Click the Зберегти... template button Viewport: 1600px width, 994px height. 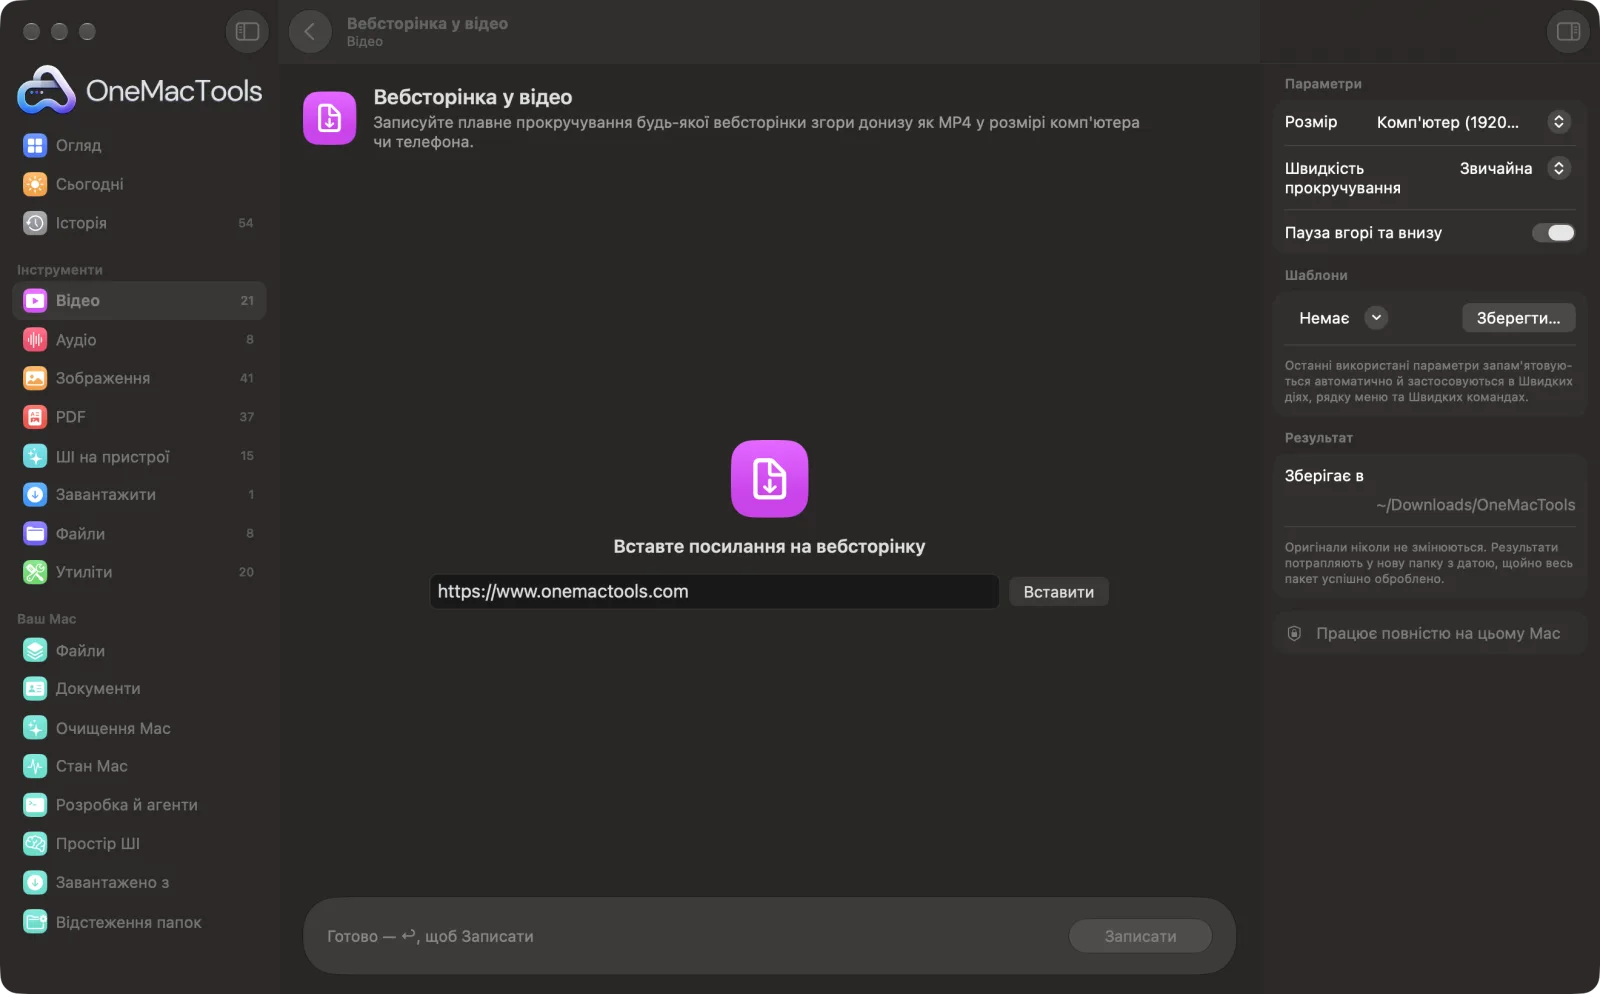click(x=1518, y=318)
